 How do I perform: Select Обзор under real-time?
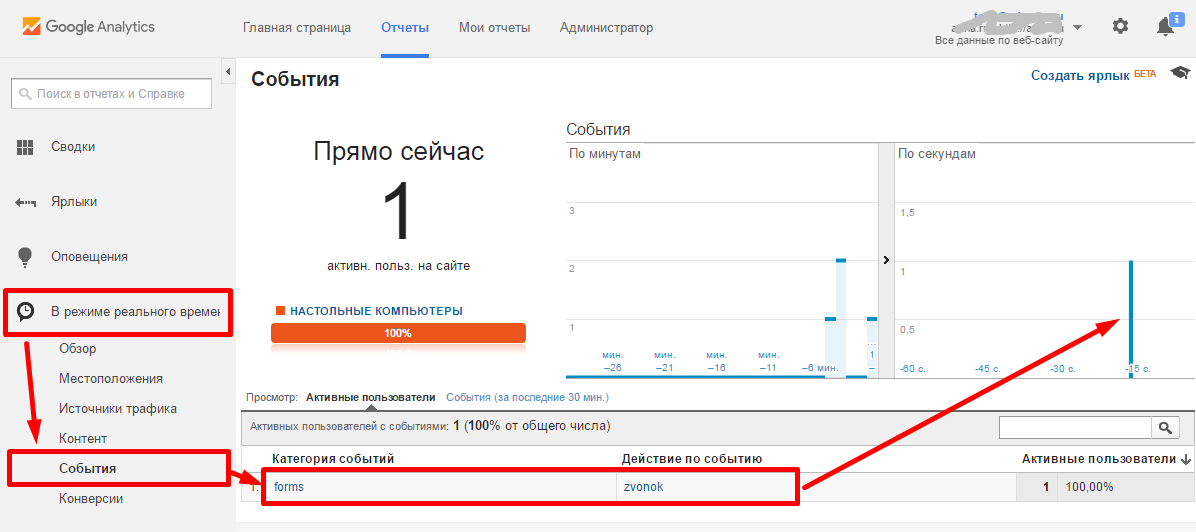point(78,349)
